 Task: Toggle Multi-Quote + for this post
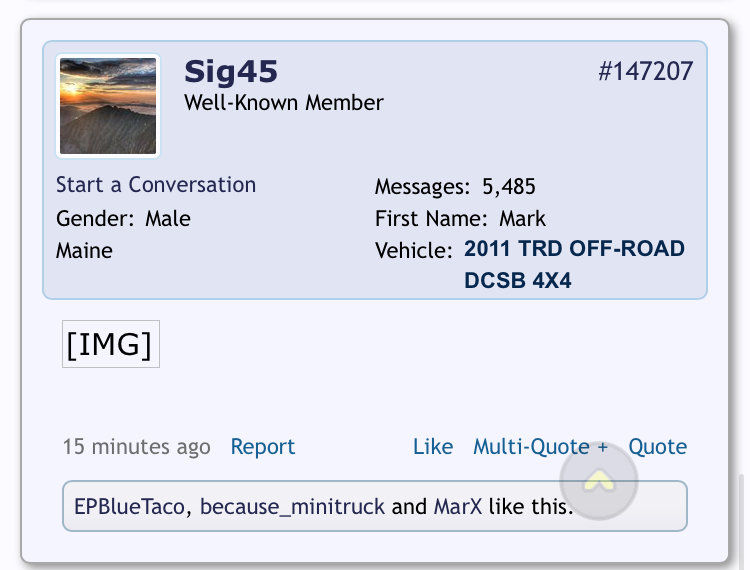pyautogui.click(x=540, y=447)
